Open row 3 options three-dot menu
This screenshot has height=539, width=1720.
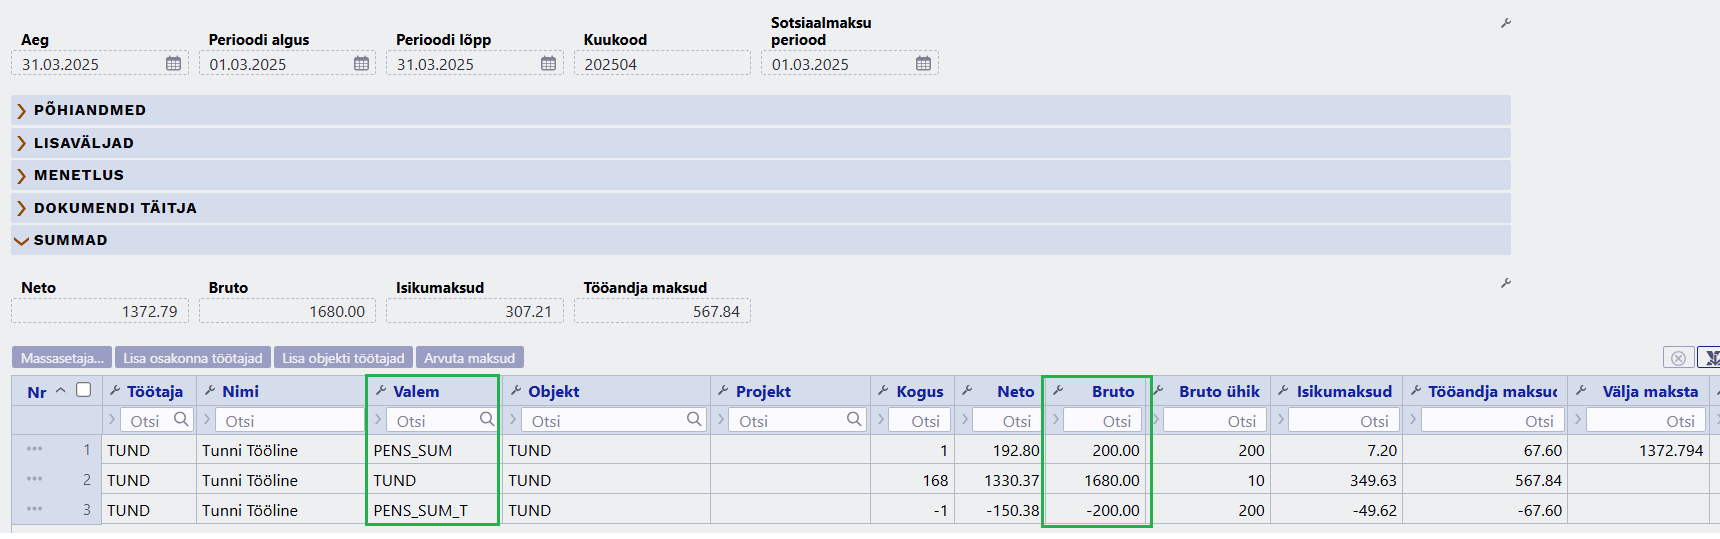pyautogui.click(x=35, y=509)
